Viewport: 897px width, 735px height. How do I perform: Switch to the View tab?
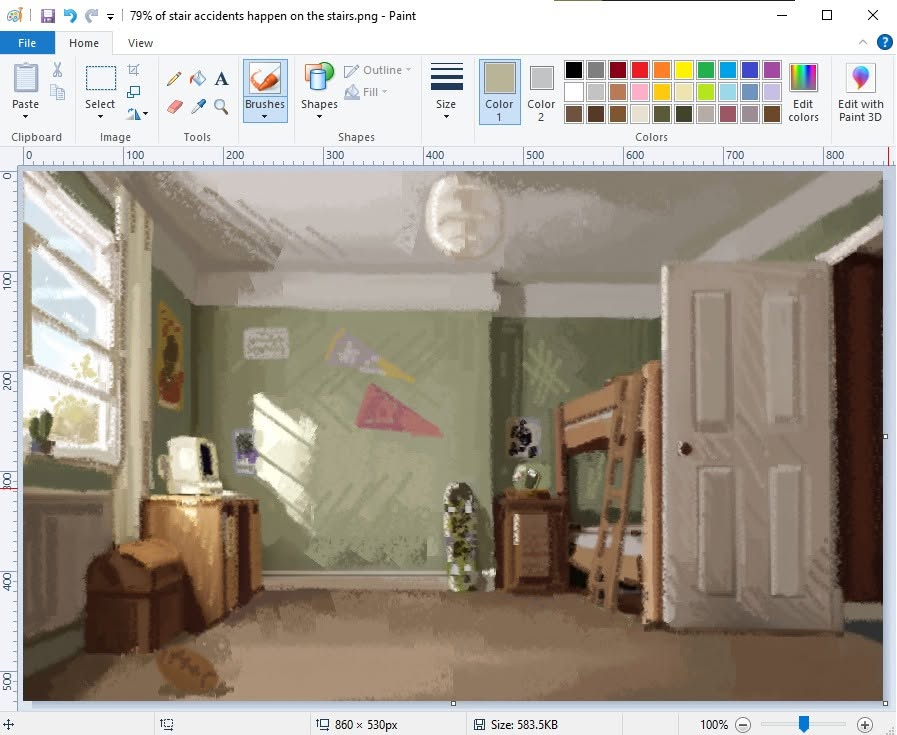[140, 43]
